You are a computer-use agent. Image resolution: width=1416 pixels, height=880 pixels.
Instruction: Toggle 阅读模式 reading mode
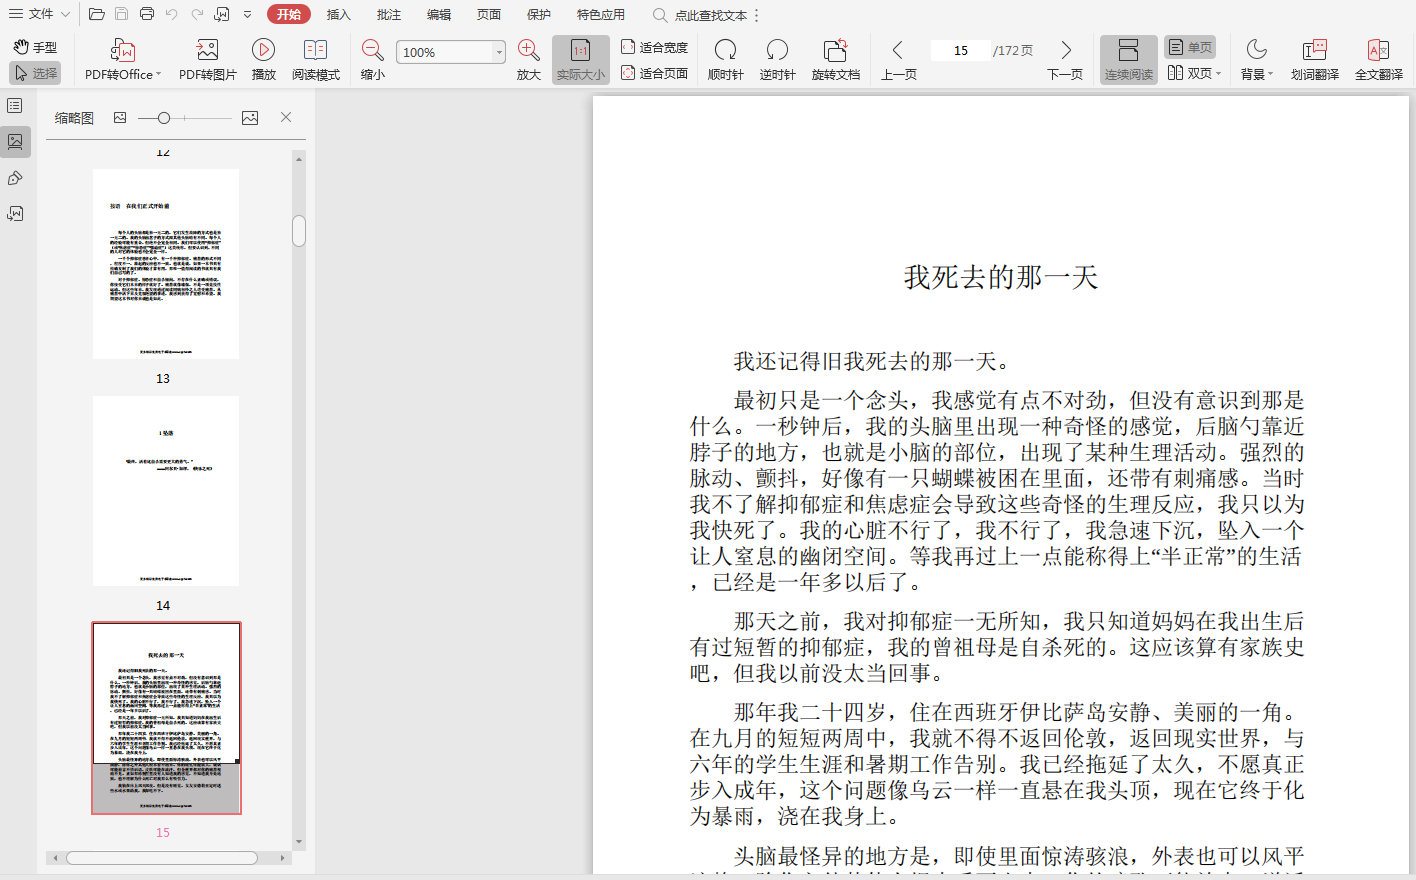pos(316,60)
